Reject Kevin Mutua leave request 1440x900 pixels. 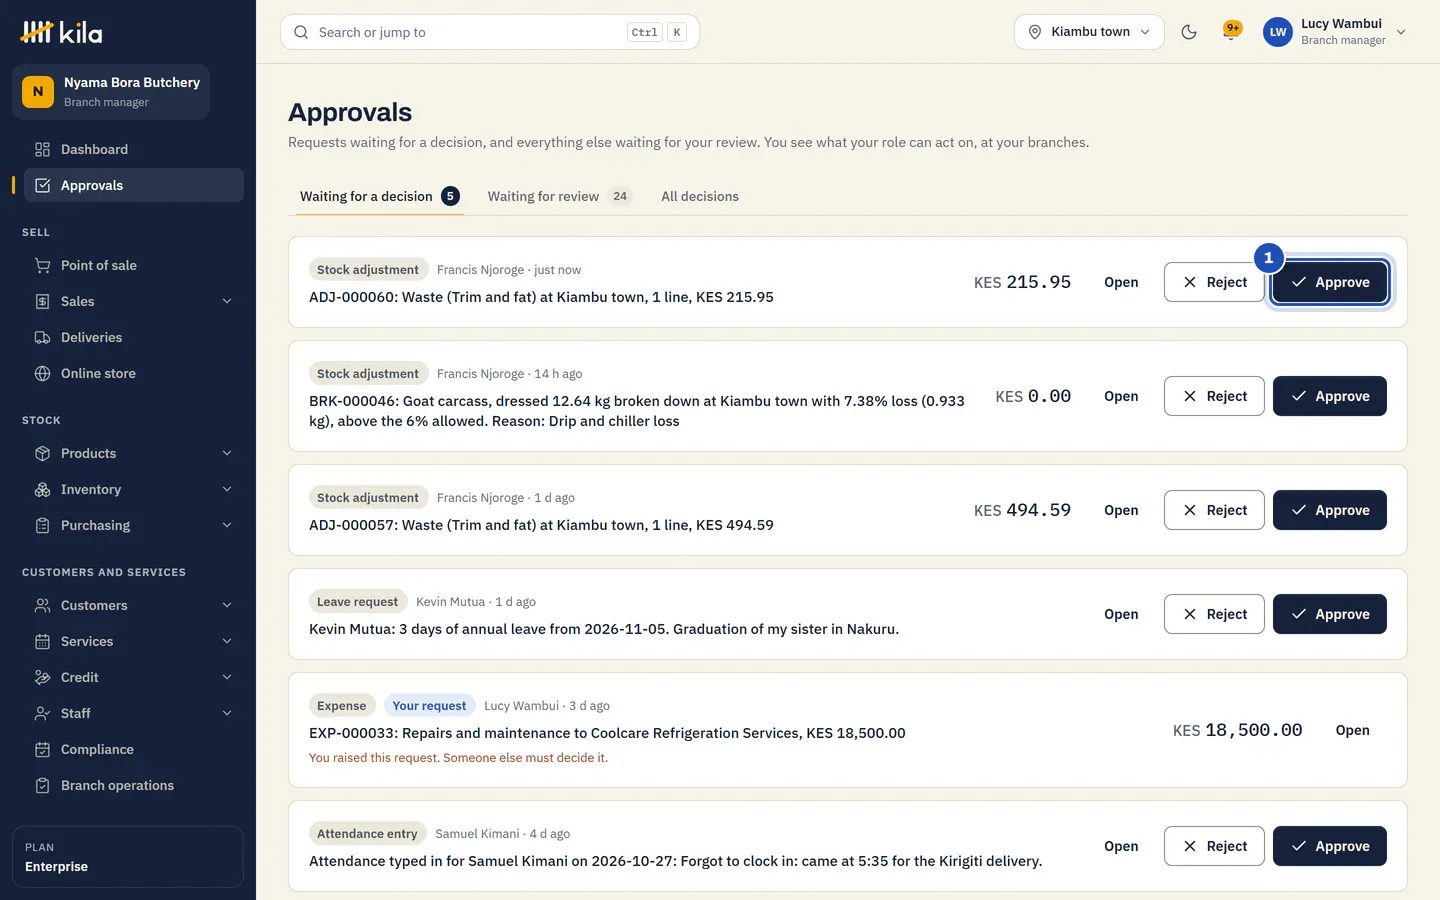pyautogui.click(x=1214, y=614)
